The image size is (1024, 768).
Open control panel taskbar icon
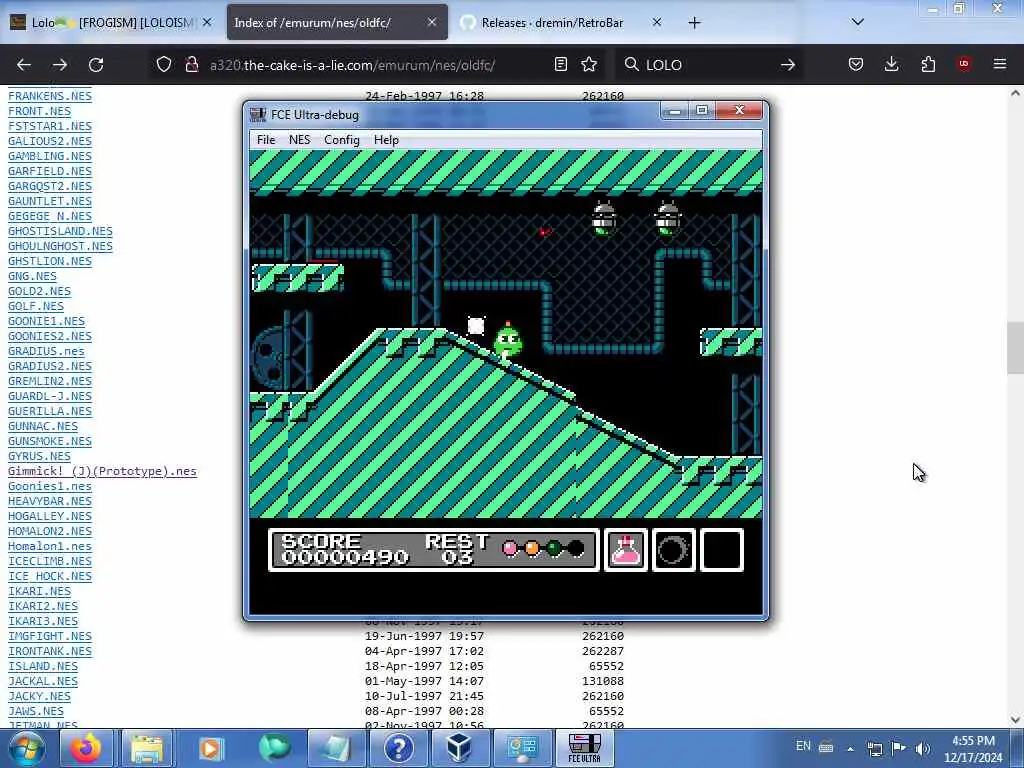point(522,748)
